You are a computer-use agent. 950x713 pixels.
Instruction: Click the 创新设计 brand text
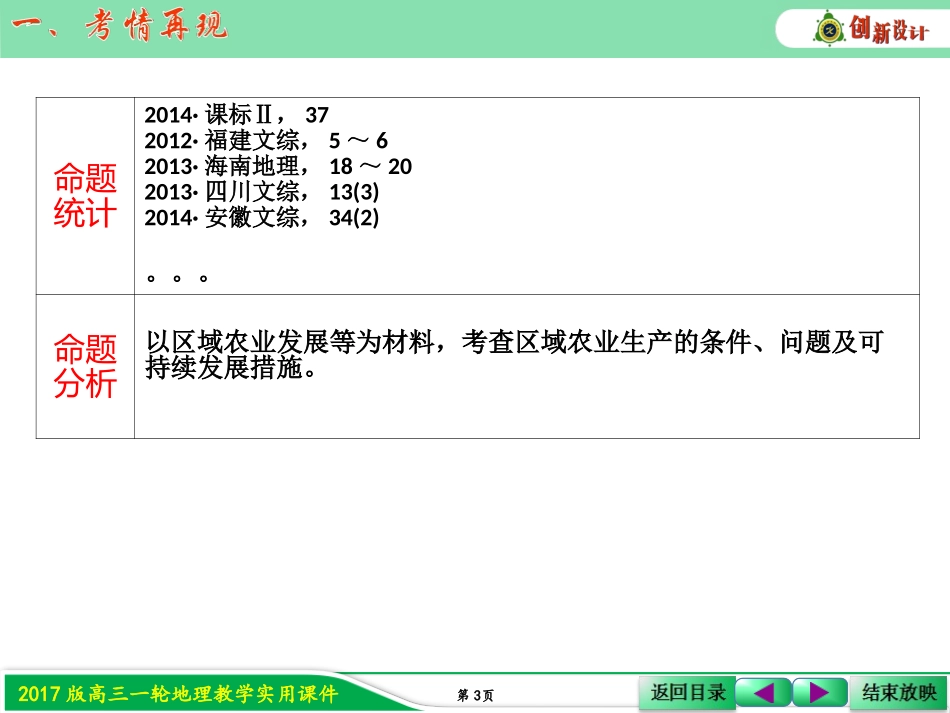click(x=888, y=28)
